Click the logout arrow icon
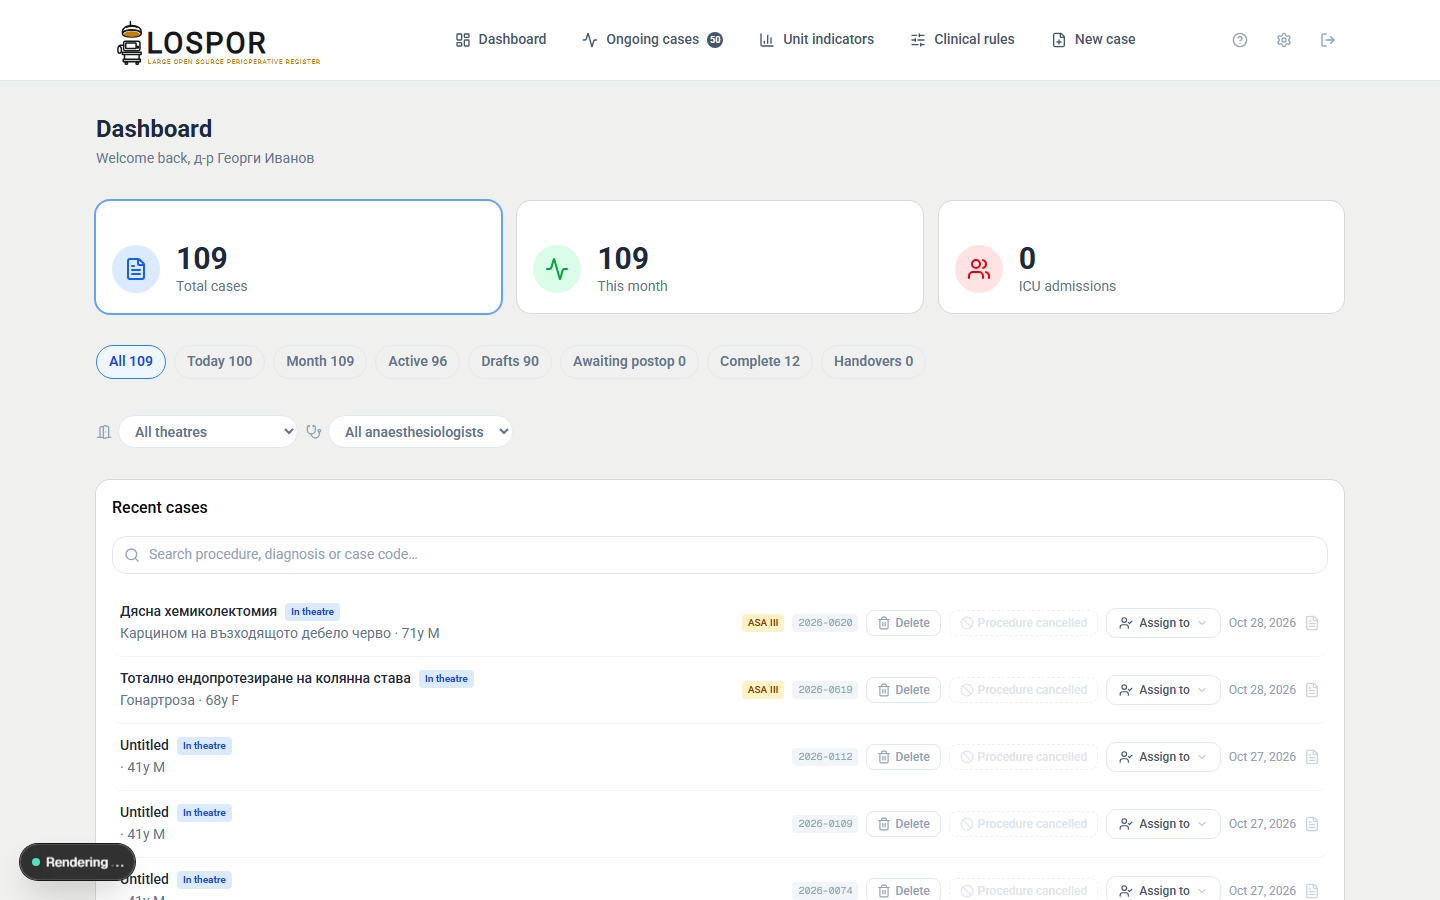The width and height of the screenshot is (1440, 900). pos(1328,40)
